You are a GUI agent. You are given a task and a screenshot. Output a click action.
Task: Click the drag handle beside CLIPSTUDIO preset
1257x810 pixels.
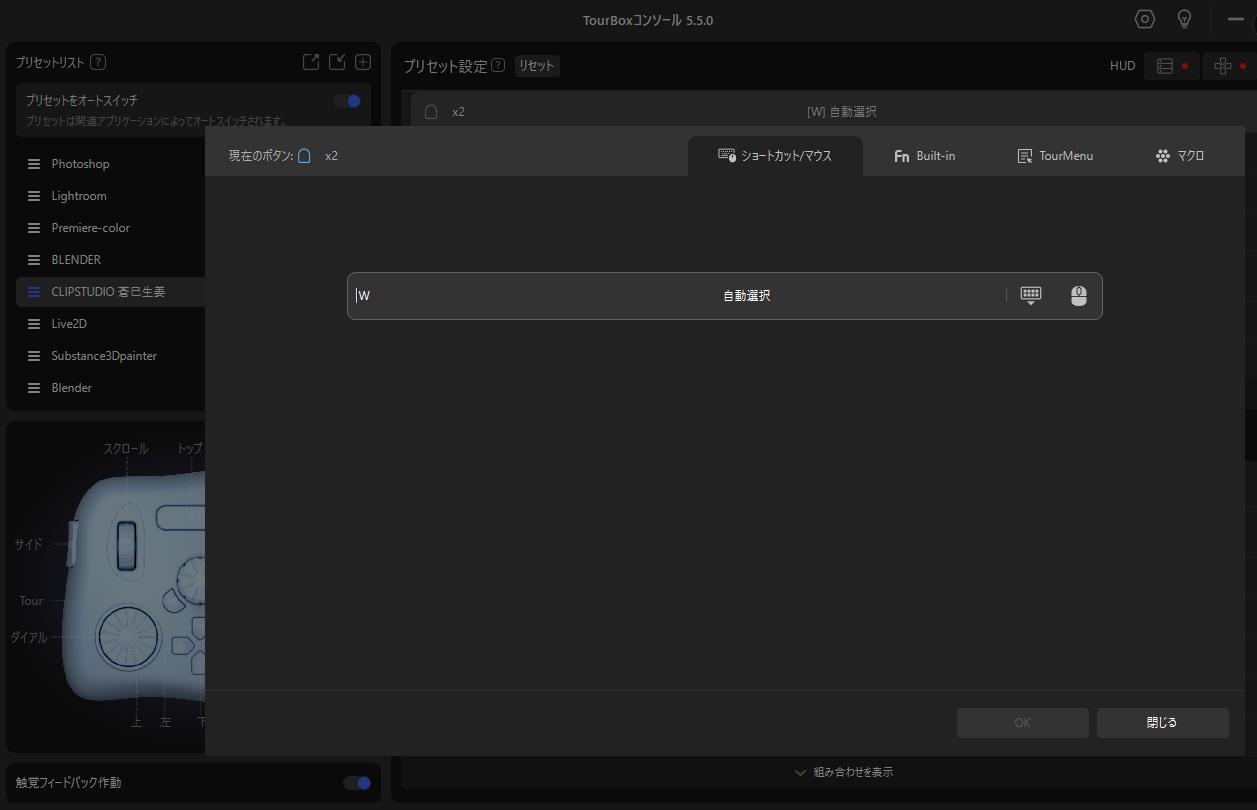click(x=34, y=292)
